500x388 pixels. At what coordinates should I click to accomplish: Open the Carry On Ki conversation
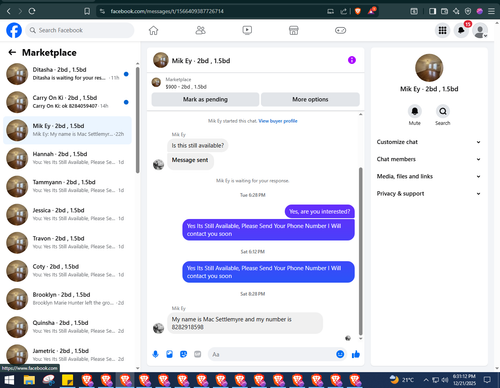coord(67,102)
